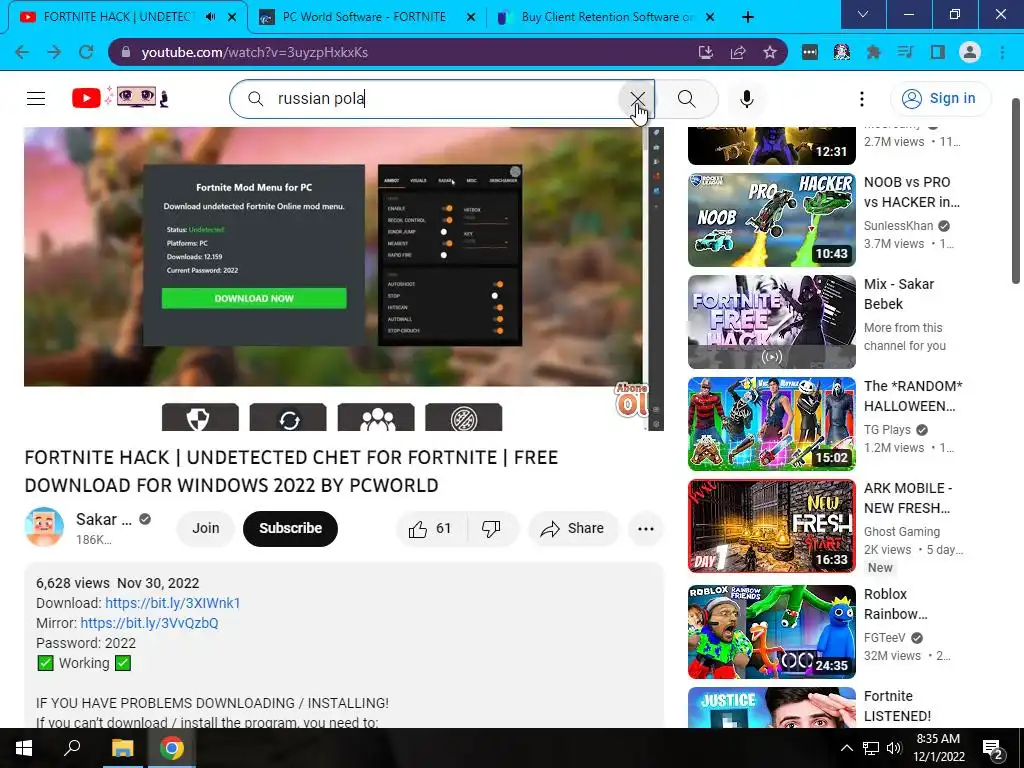Open Download link bit.ly/3XIWnk1

tap(173, 603)
